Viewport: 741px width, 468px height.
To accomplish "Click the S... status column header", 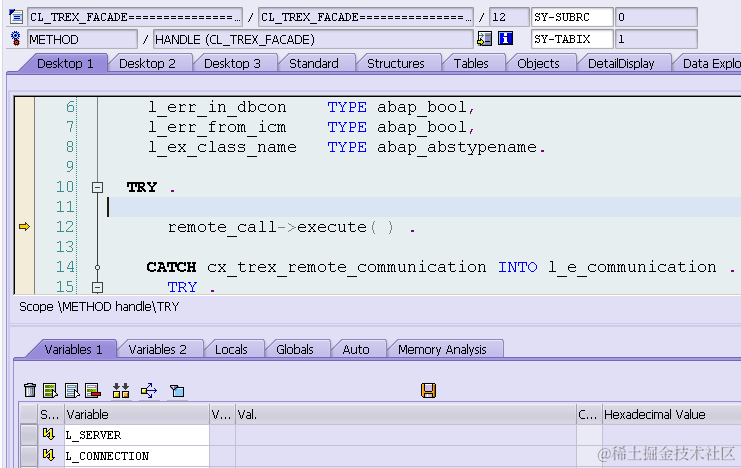I will coord(51,415).
